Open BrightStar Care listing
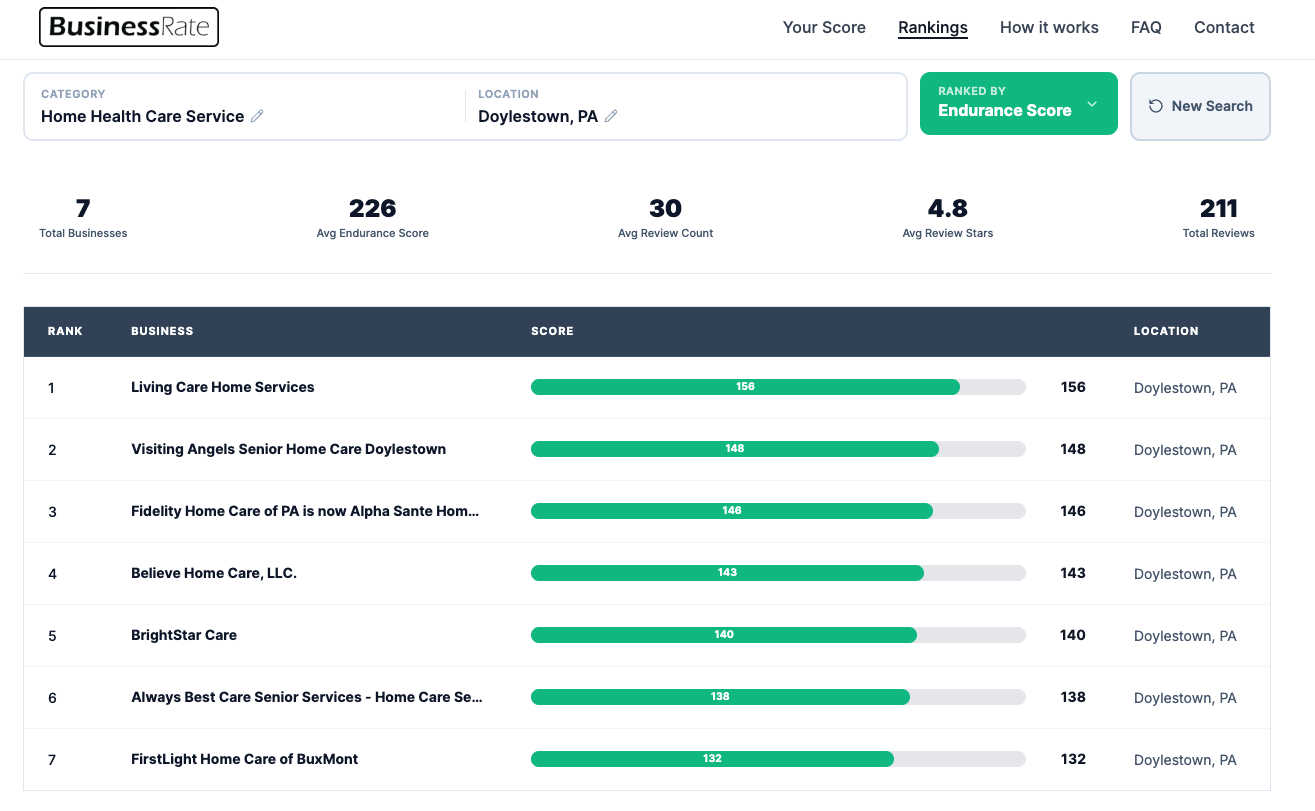Viewport: 1315px width, 811px height. point(184,635)
